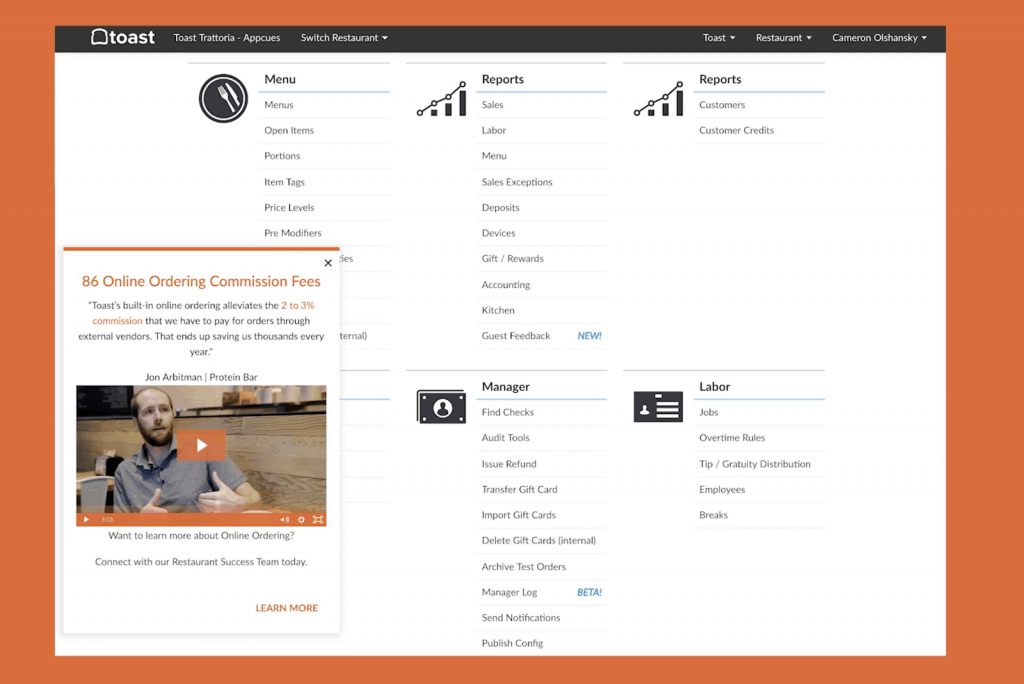
Task: Open Cameron Olshansky user dropdown
Action: [x=879, y=38]
